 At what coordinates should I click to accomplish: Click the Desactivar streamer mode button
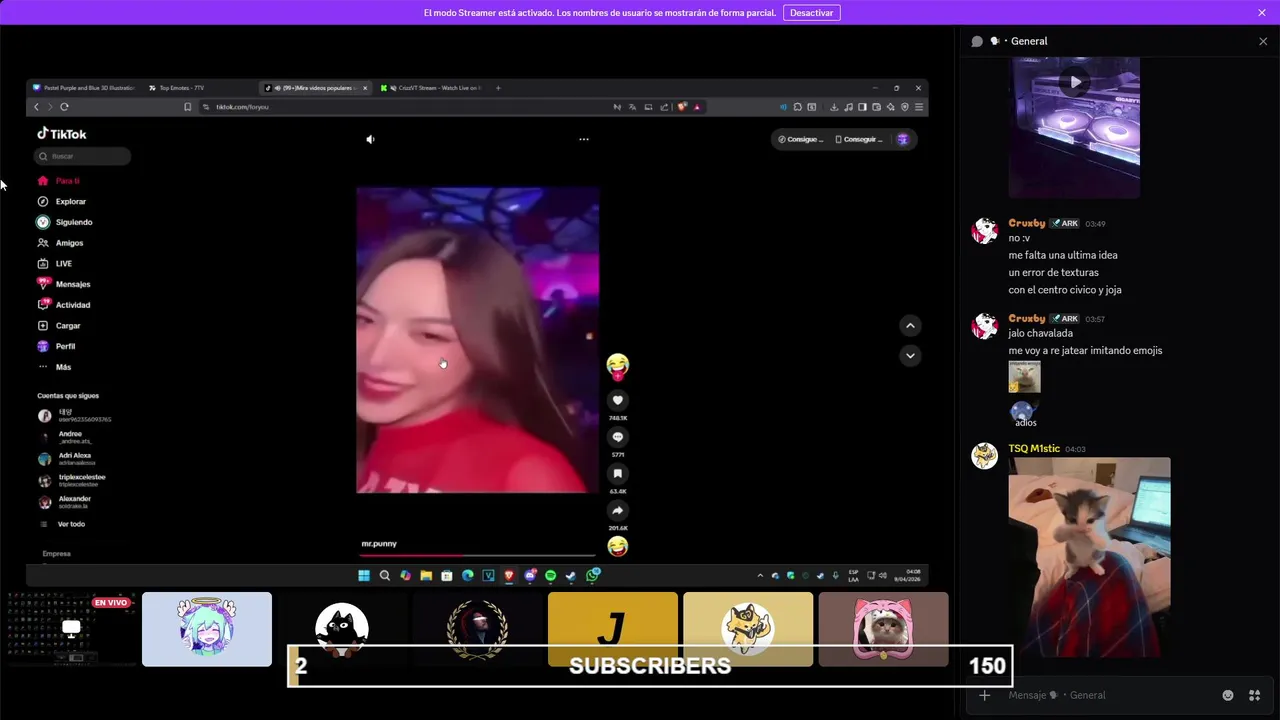[811, 13]
